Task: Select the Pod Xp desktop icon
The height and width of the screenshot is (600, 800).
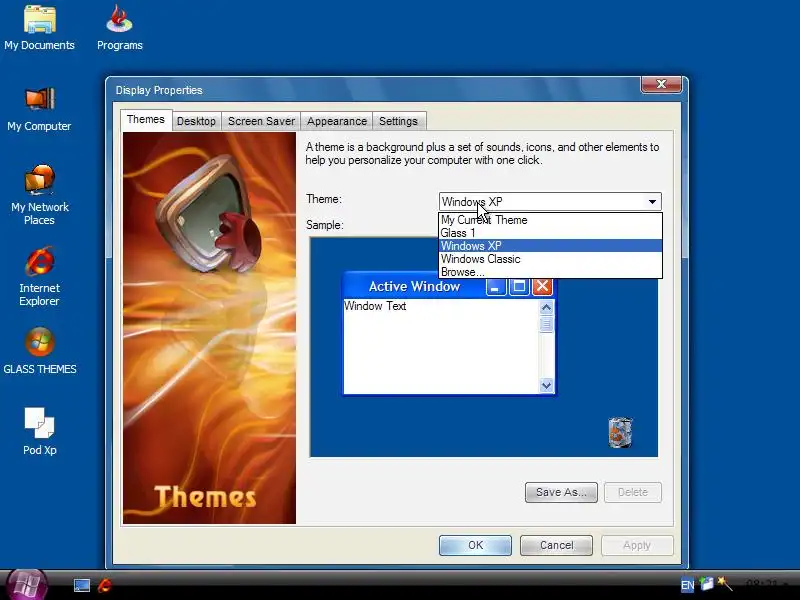Action: click(39, 431)
